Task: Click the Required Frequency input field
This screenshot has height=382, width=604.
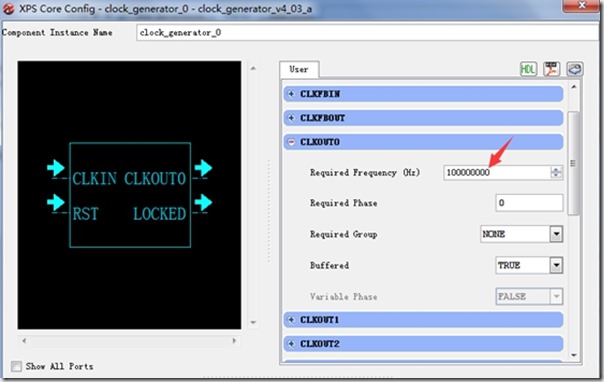Action: pos(497,172)
